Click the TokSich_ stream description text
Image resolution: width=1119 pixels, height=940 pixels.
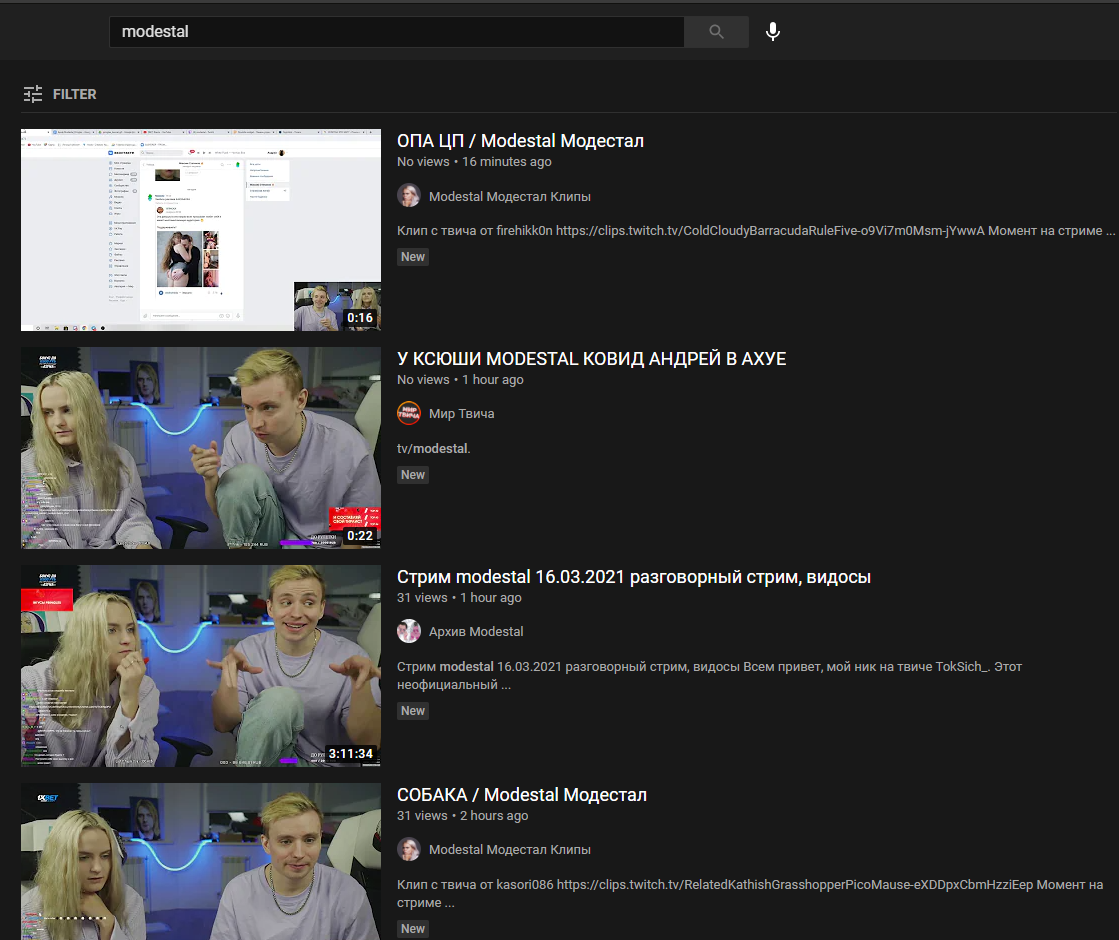[709, 675]
